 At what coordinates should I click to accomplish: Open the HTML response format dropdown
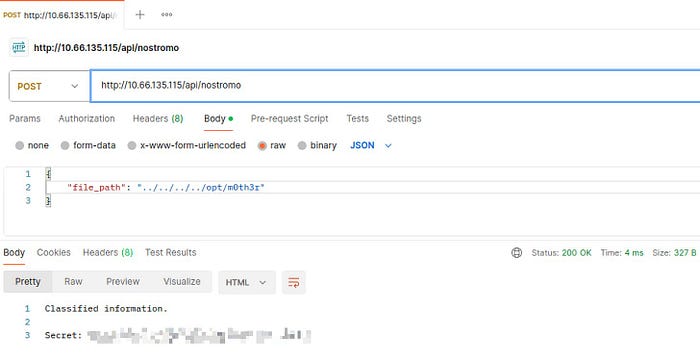[246, 282]
